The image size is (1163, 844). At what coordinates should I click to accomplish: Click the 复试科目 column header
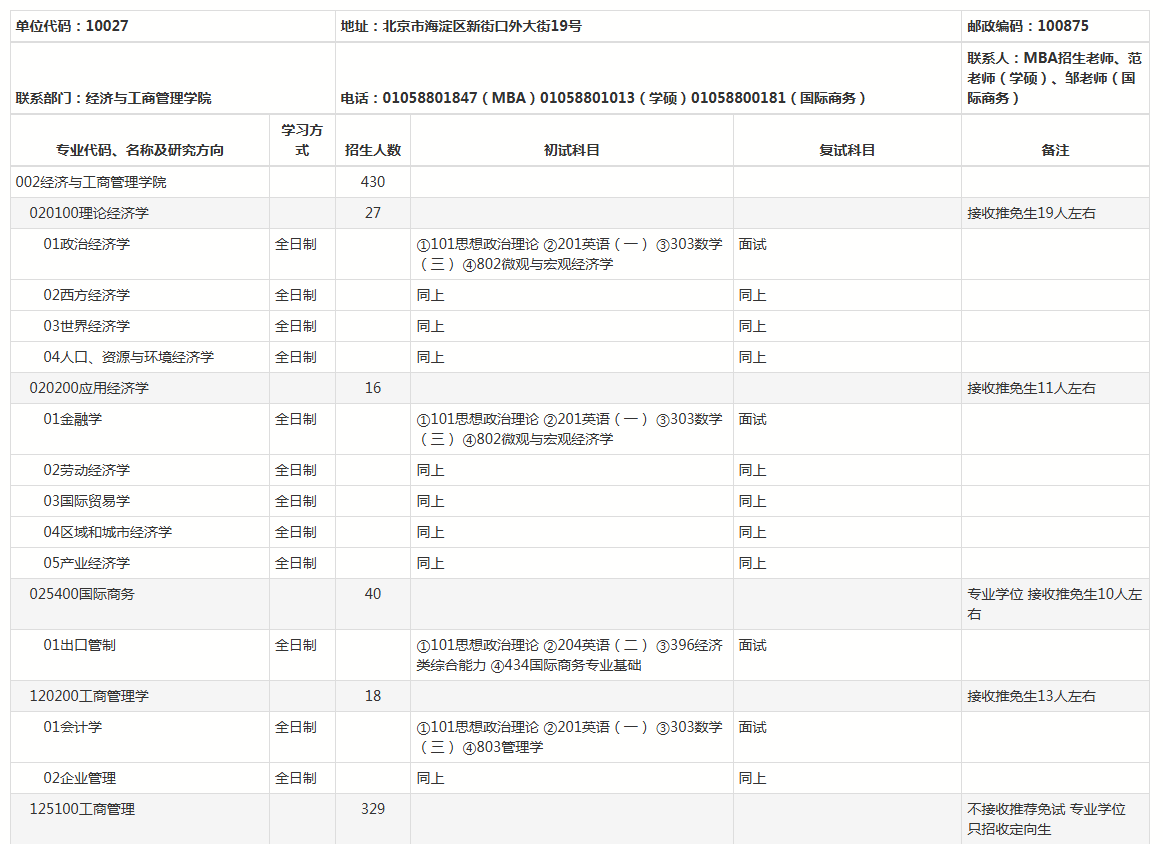(x=847, y=150)
